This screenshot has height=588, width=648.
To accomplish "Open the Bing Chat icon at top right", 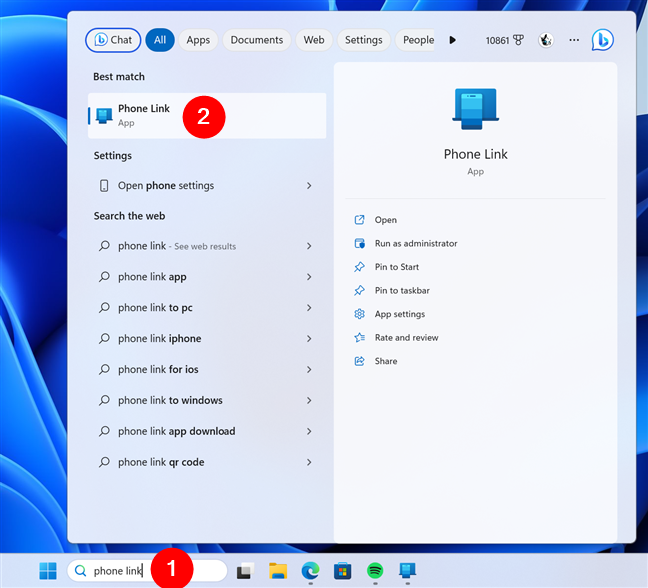I will [x=602, y=40].
